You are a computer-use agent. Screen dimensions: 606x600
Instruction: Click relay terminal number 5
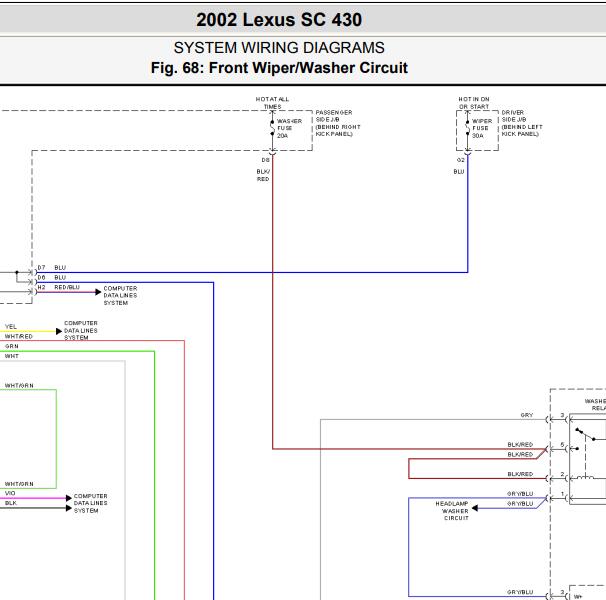tap(562, 445)
